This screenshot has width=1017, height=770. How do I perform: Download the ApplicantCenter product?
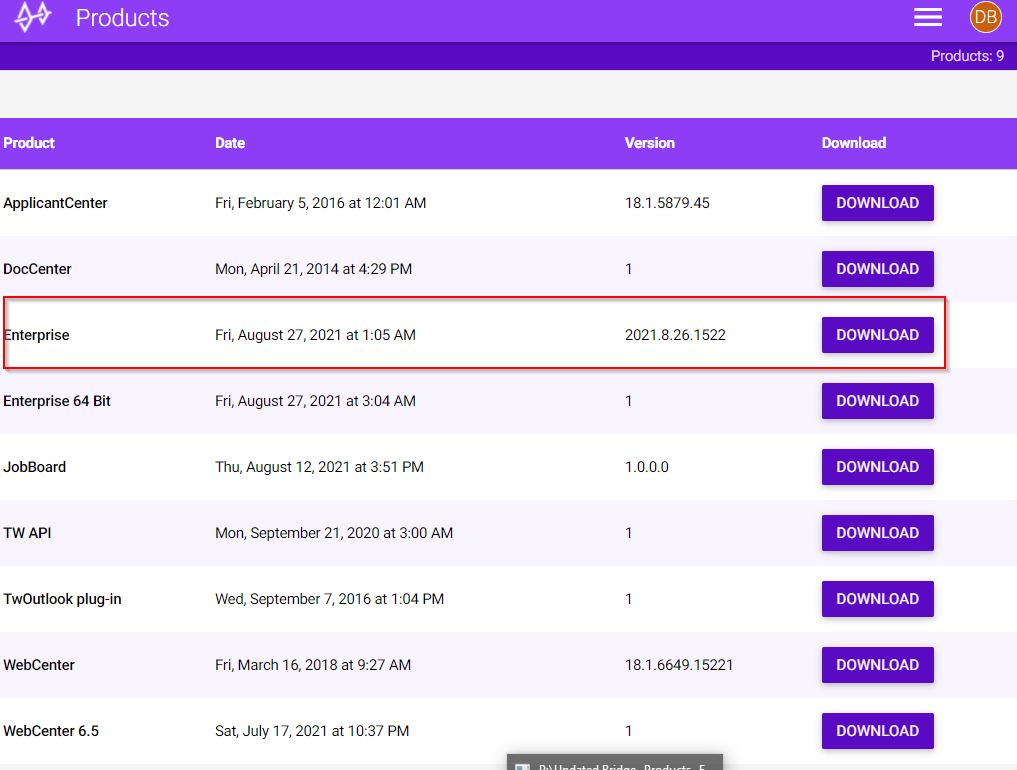(878, 203)
